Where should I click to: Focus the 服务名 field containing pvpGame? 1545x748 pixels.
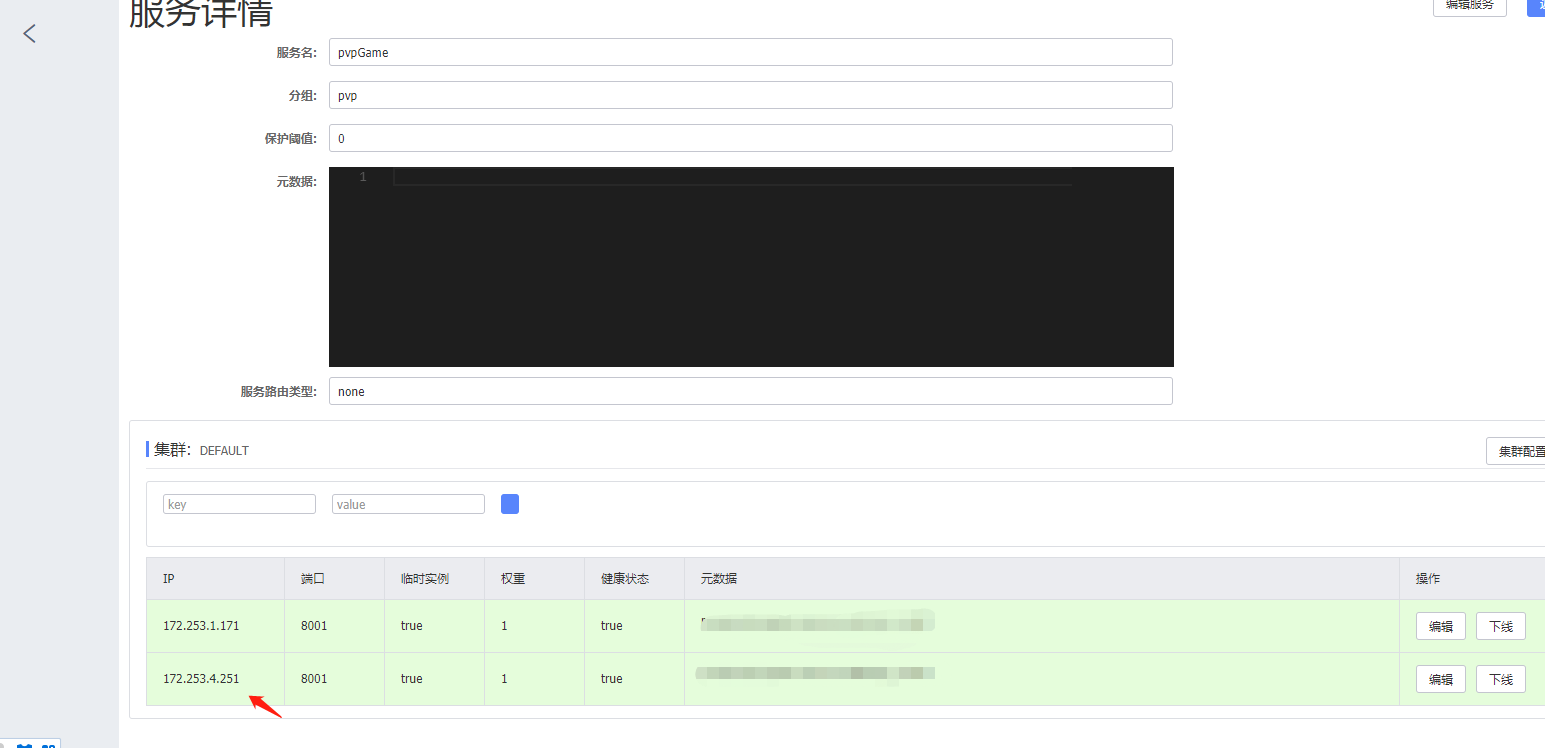(751, 52)
